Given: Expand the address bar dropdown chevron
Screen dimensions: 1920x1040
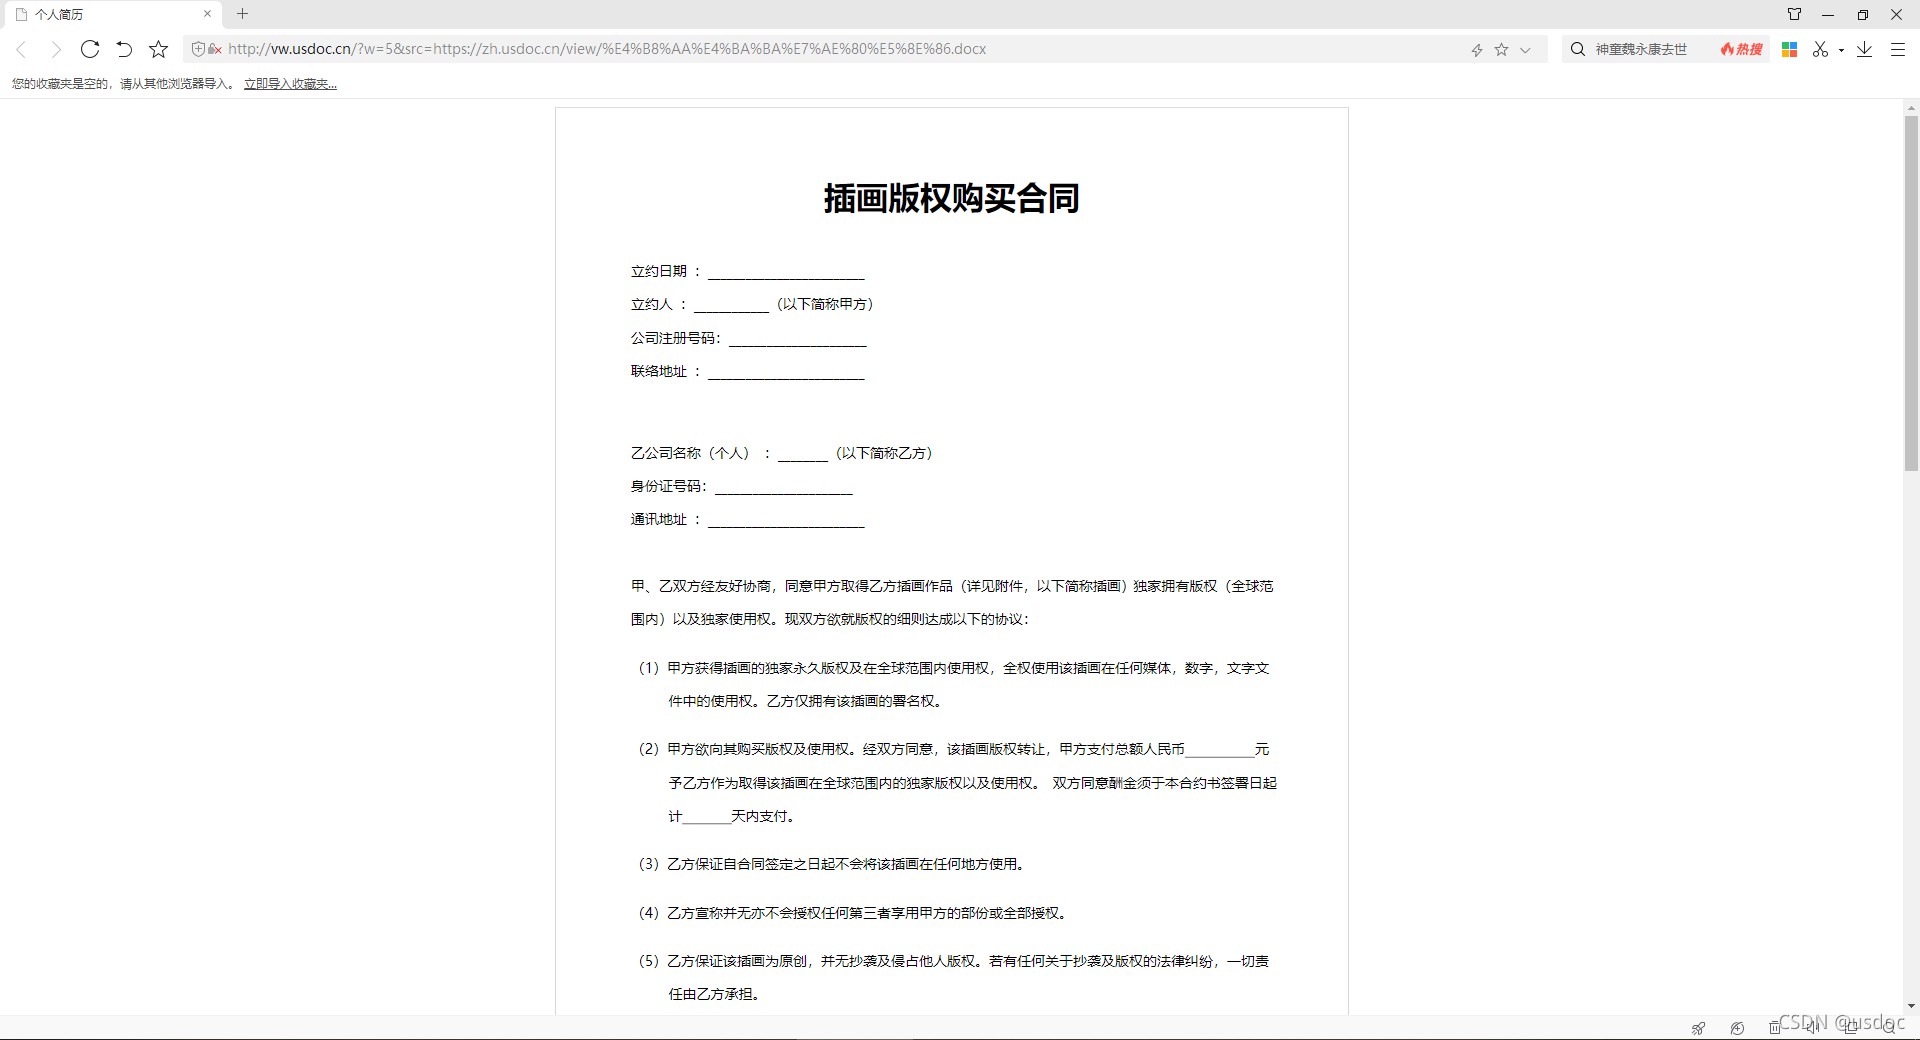Looking at the screenshot, I should tap(1525, 50).
